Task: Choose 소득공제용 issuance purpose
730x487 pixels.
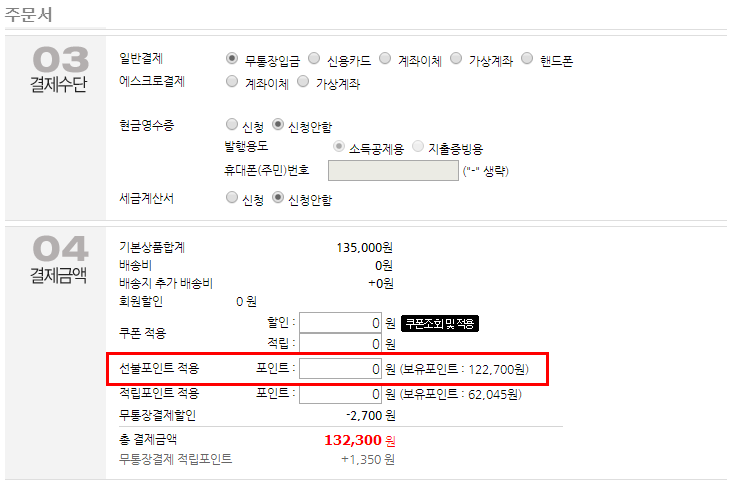Action: click(x=337, y=147)
